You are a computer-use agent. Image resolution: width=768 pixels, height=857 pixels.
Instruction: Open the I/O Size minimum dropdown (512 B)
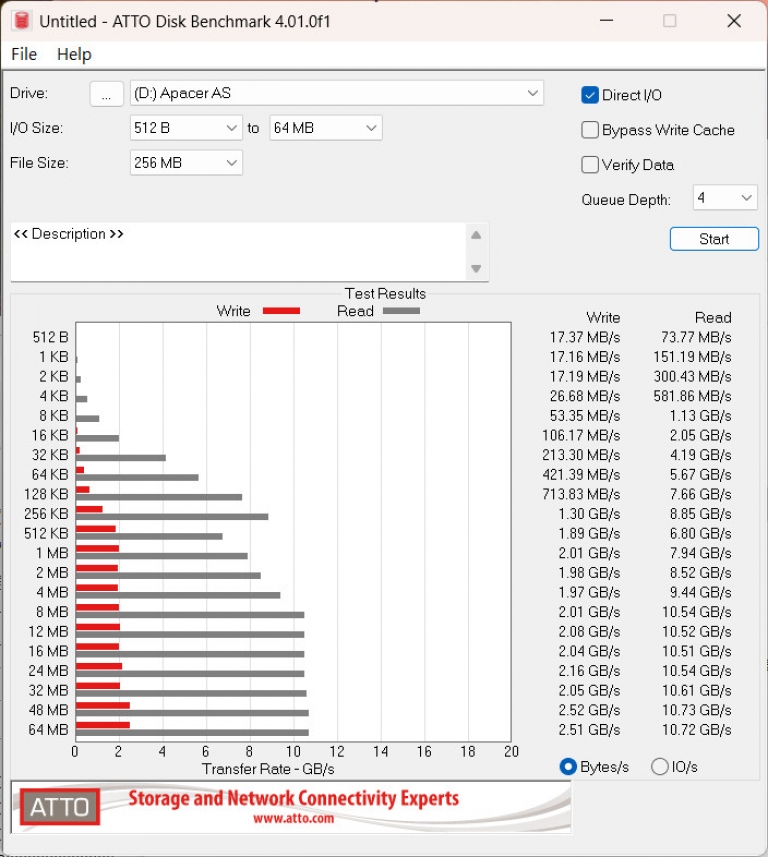click(x=186, y=128)
